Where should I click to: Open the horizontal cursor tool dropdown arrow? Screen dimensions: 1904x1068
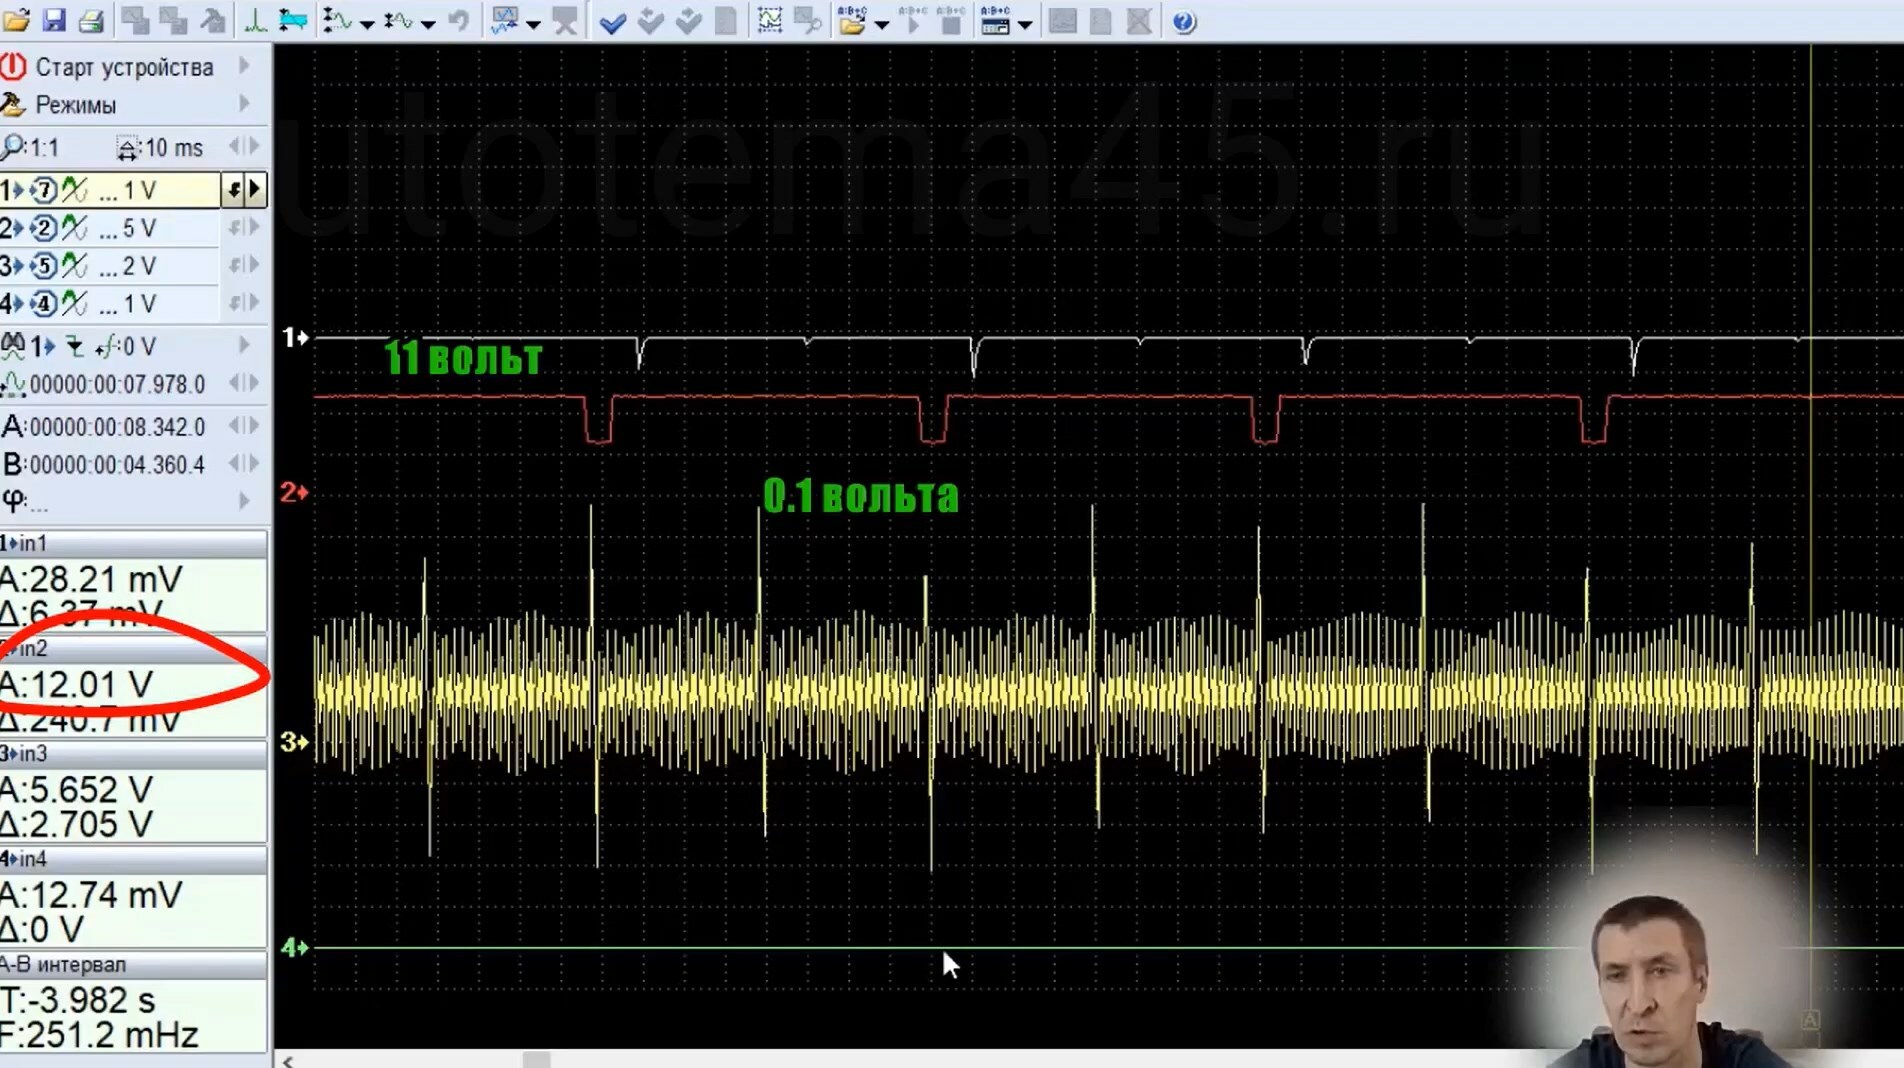(x=428, y=24)
